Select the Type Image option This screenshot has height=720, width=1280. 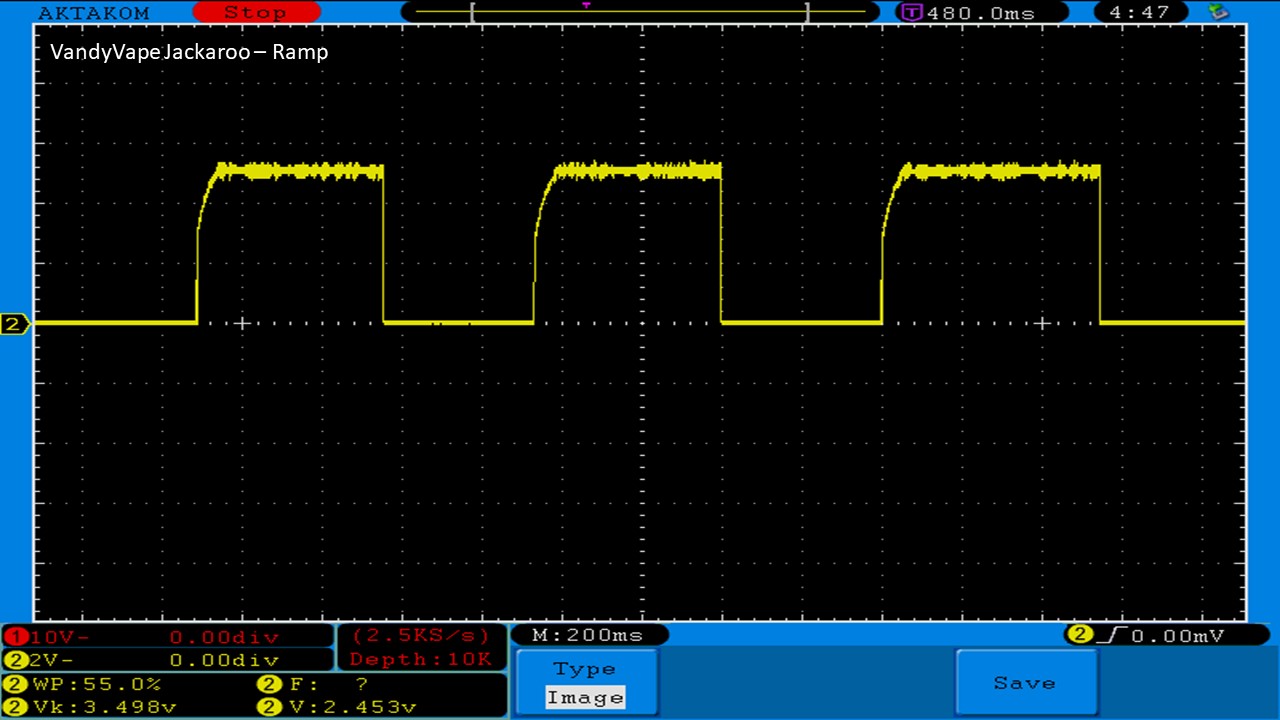pos(586,683)
